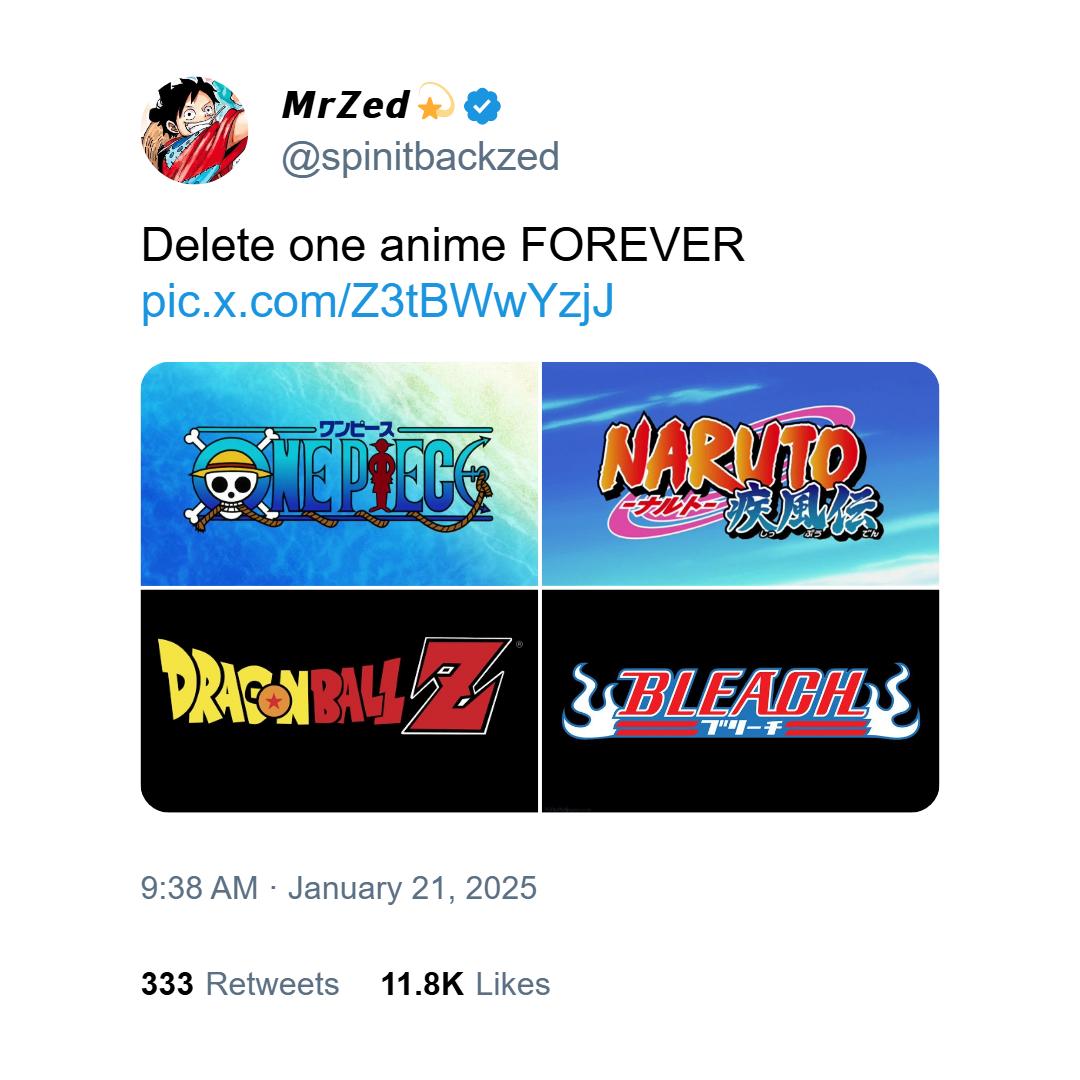Open the @spinitbackzed handle link

420,157
